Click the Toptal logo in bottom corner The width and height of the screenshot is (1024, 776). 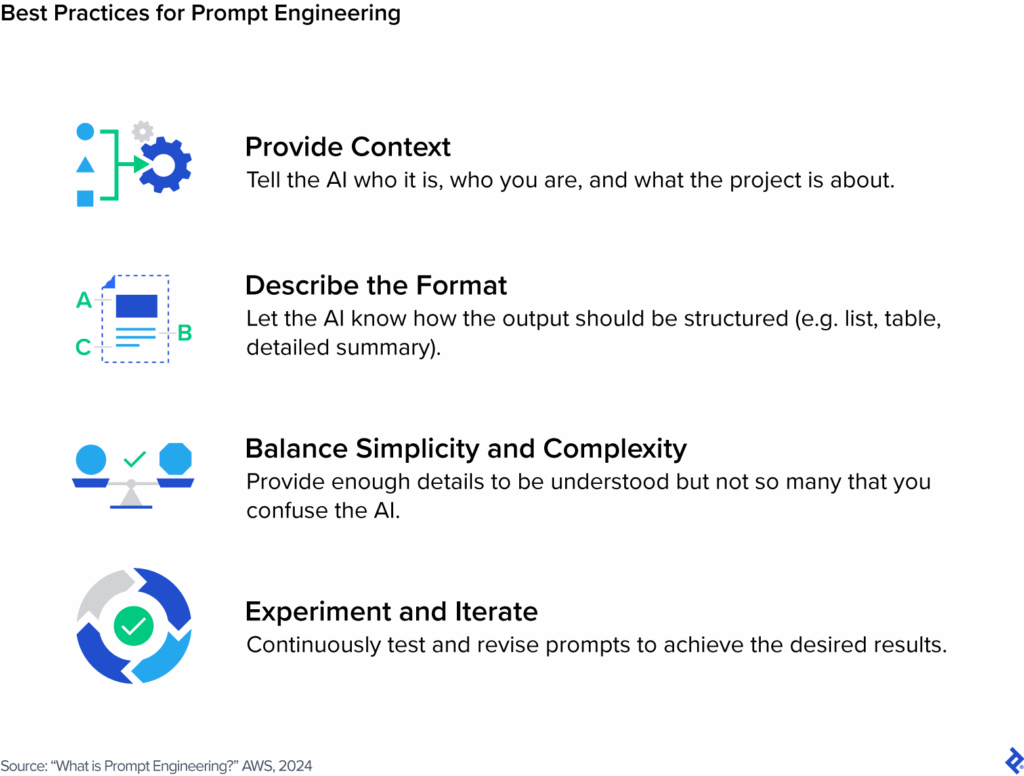tap(1014, 761)
